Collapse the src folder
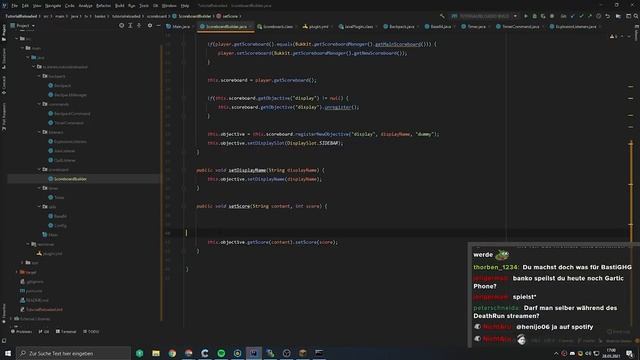 pyautogui.click(x=17, y=38)
